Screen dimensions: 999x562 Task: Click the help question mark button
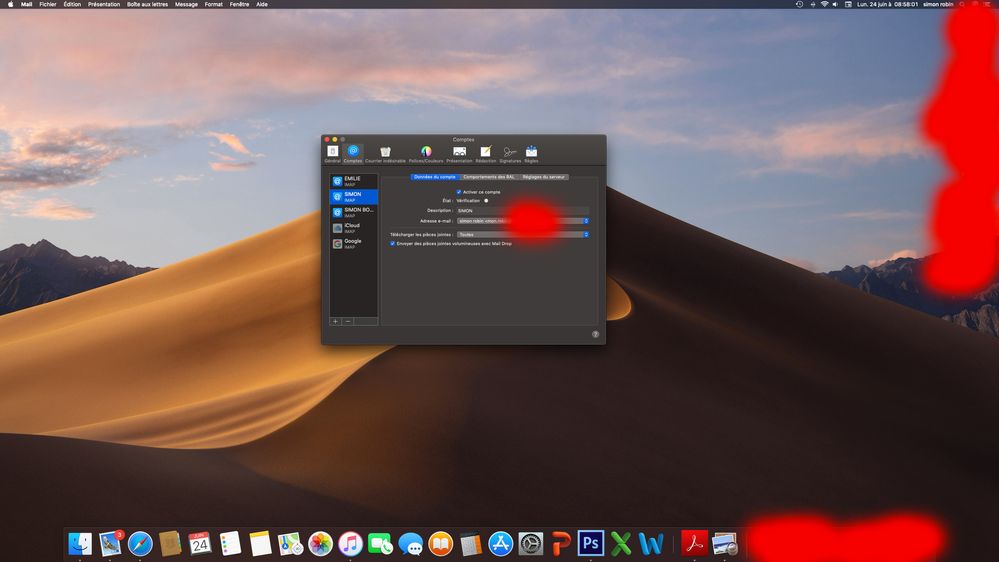pos(595,334)
